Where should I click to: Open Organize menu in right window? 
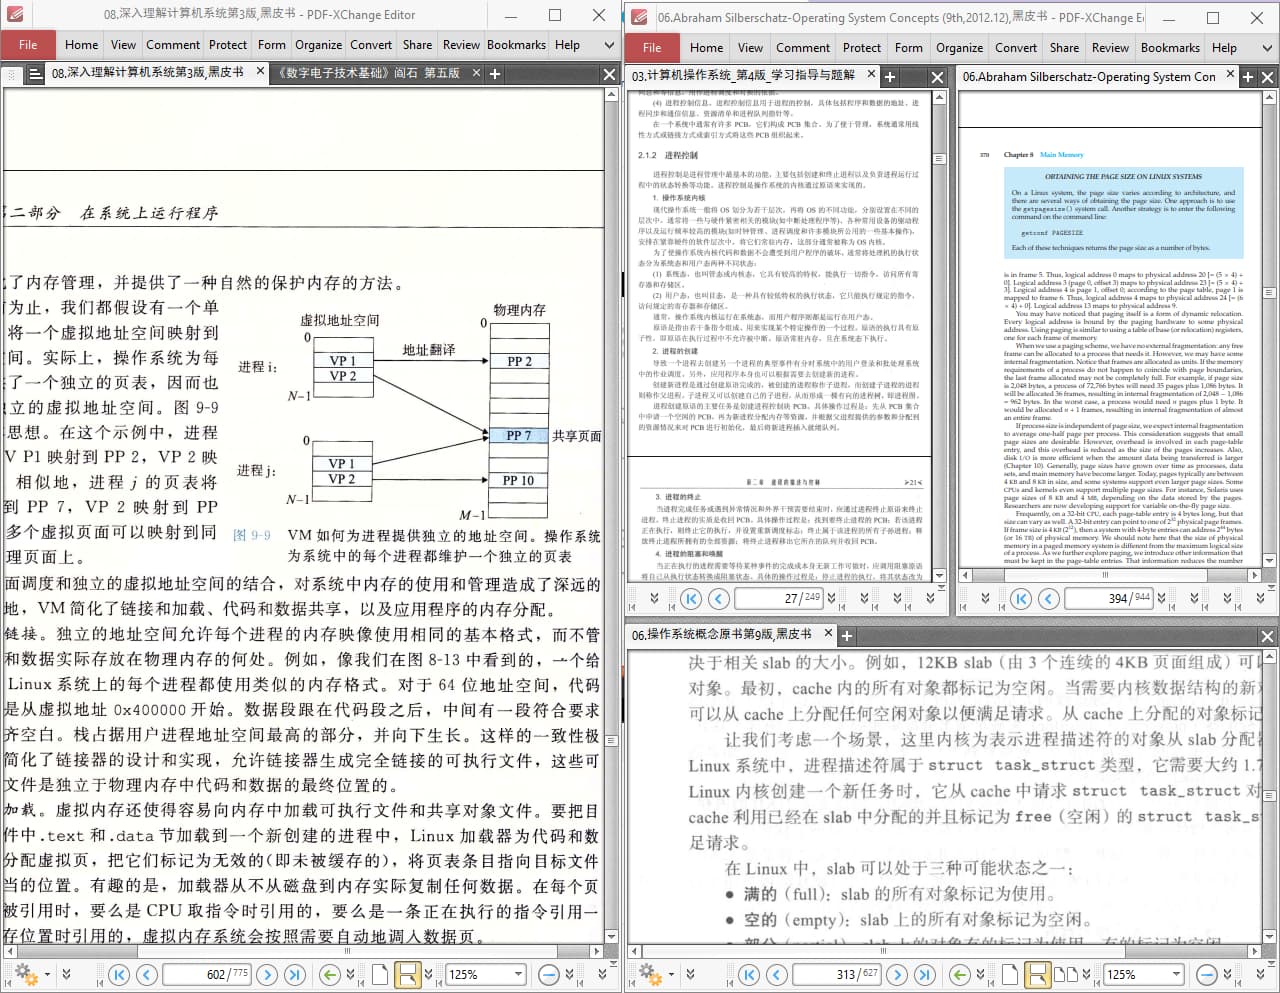[959, 47]
